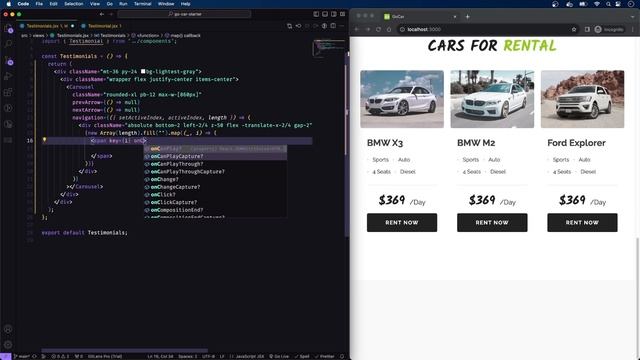Click the localhost:3000 address bar
Screen dimensions: 640x360
[488, 29]
